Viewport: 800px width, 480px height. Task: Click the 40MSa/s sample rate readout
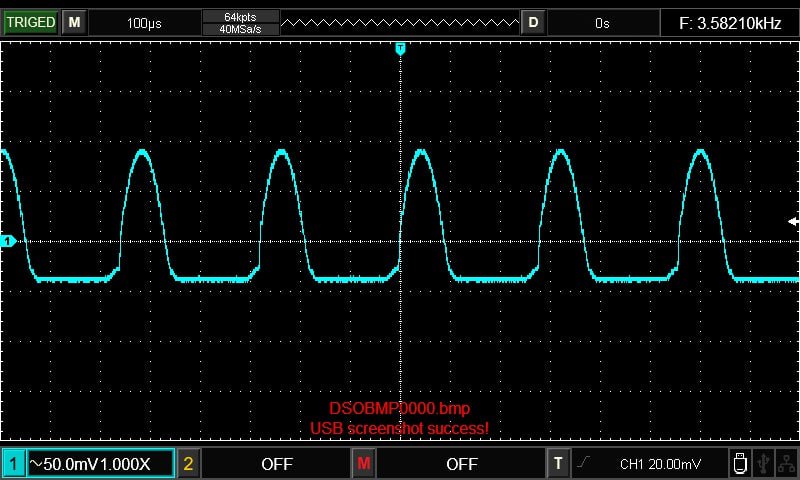point(240,29)
